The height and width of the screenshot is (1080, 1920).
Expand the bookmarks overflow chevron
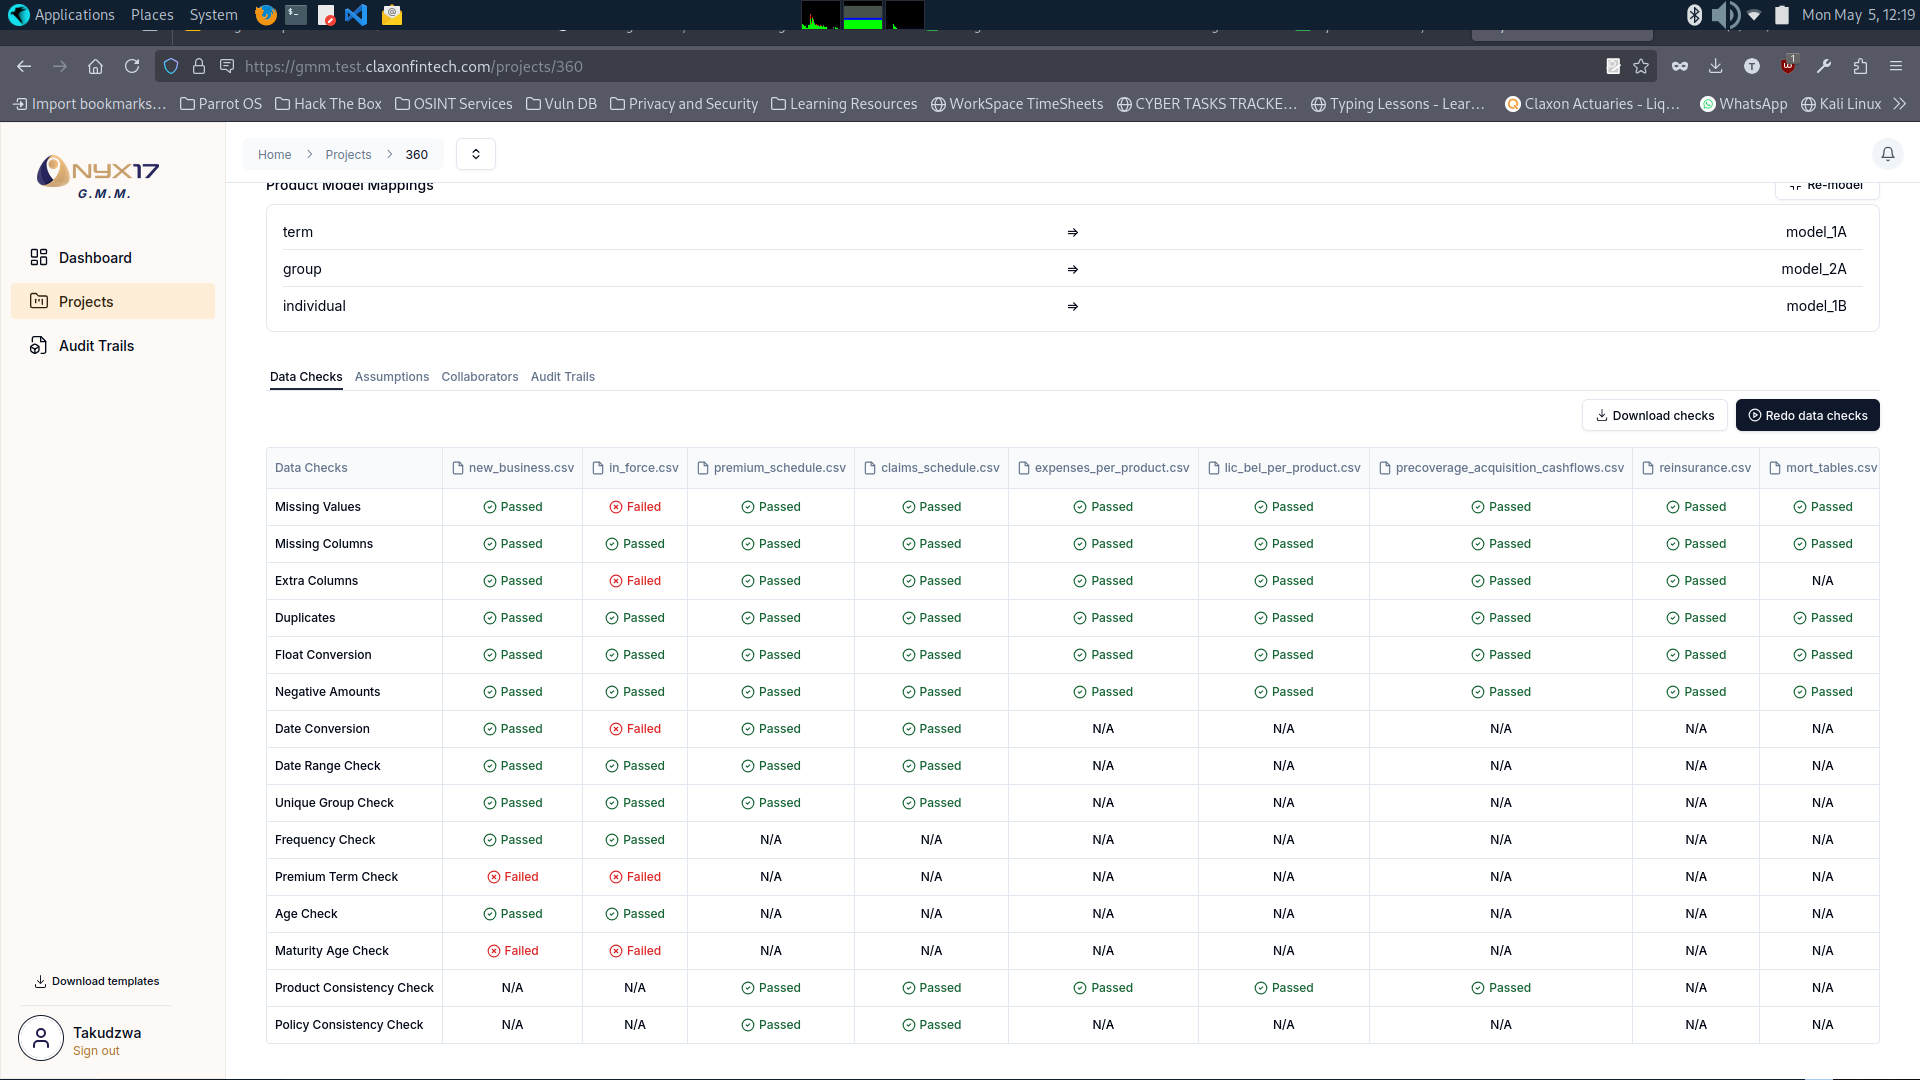coord(1900,104)
